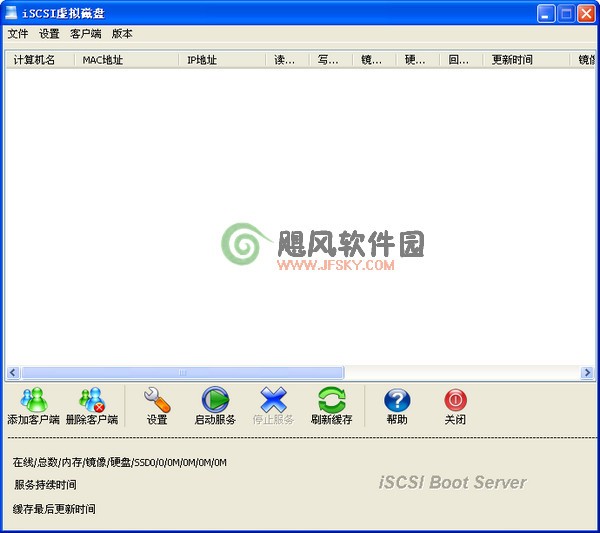Click the horizontal scrollbar thumb
Viewport: 600px width, 533px height.
183,372
